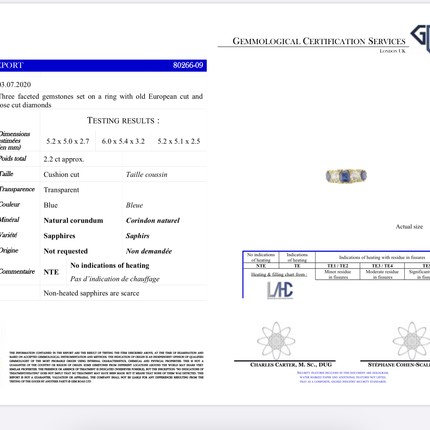Click Non-heated sapphires are scarce note

coord(91,293)
